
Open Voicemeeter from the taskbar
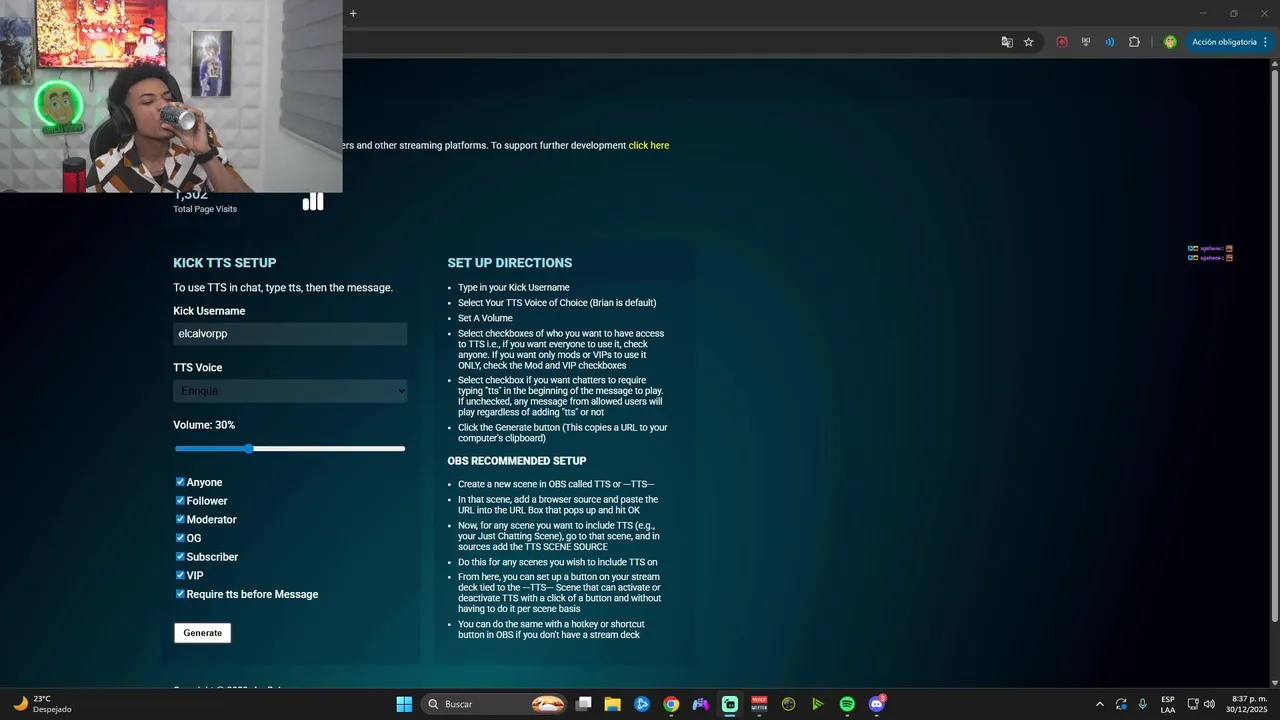tap(759, 704)
